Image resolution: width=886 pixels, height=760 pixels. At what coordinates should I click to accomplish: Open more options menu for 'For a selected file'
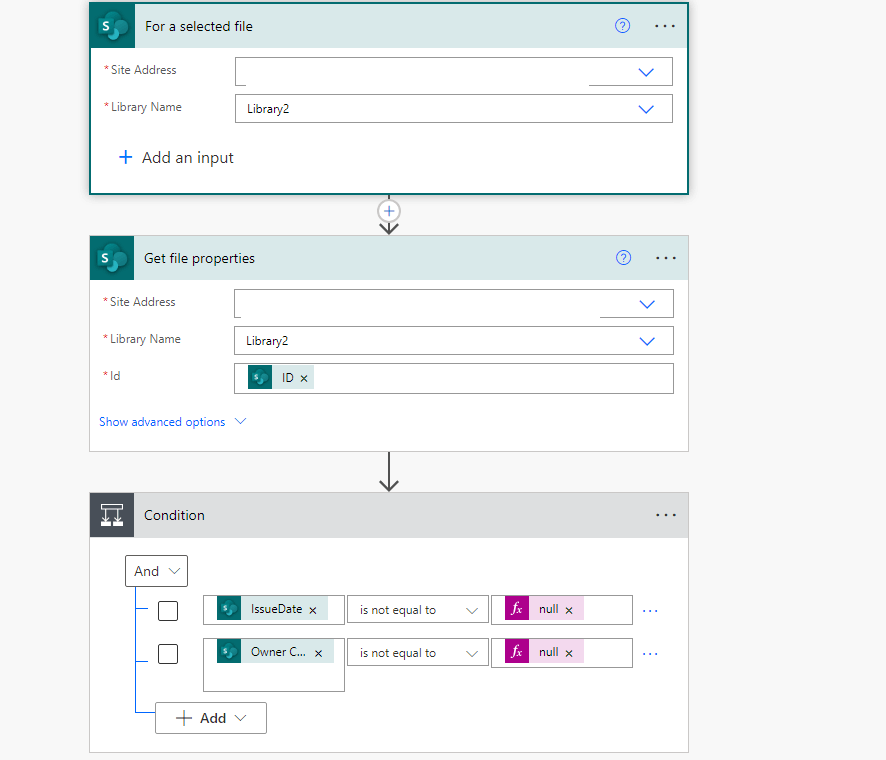coord(664,26)
